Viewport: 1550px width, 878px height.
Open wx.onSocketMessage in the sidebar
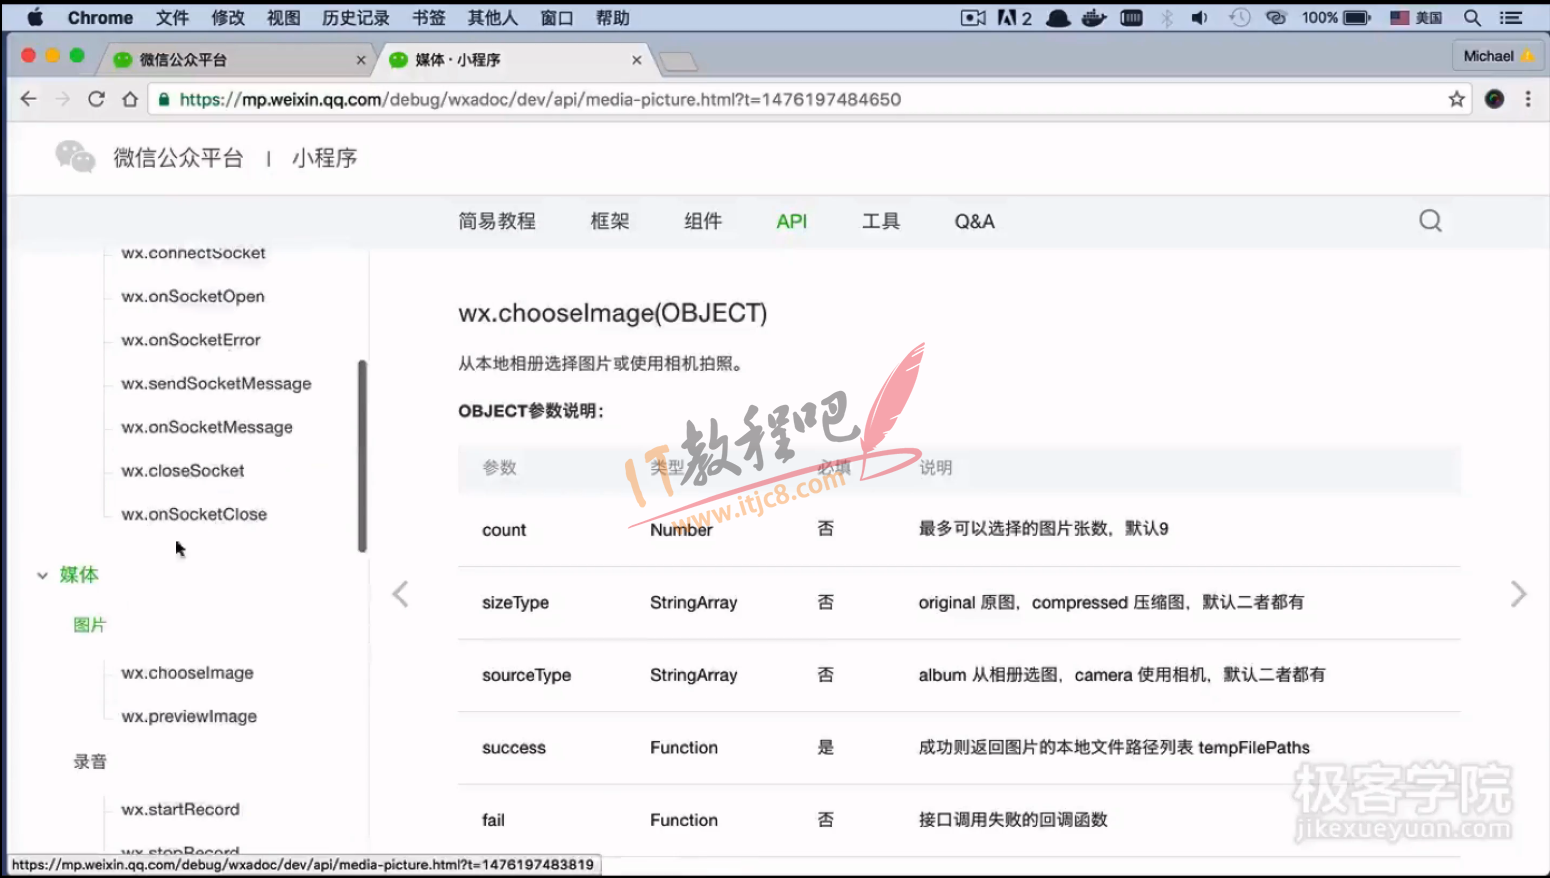[207, 427]
